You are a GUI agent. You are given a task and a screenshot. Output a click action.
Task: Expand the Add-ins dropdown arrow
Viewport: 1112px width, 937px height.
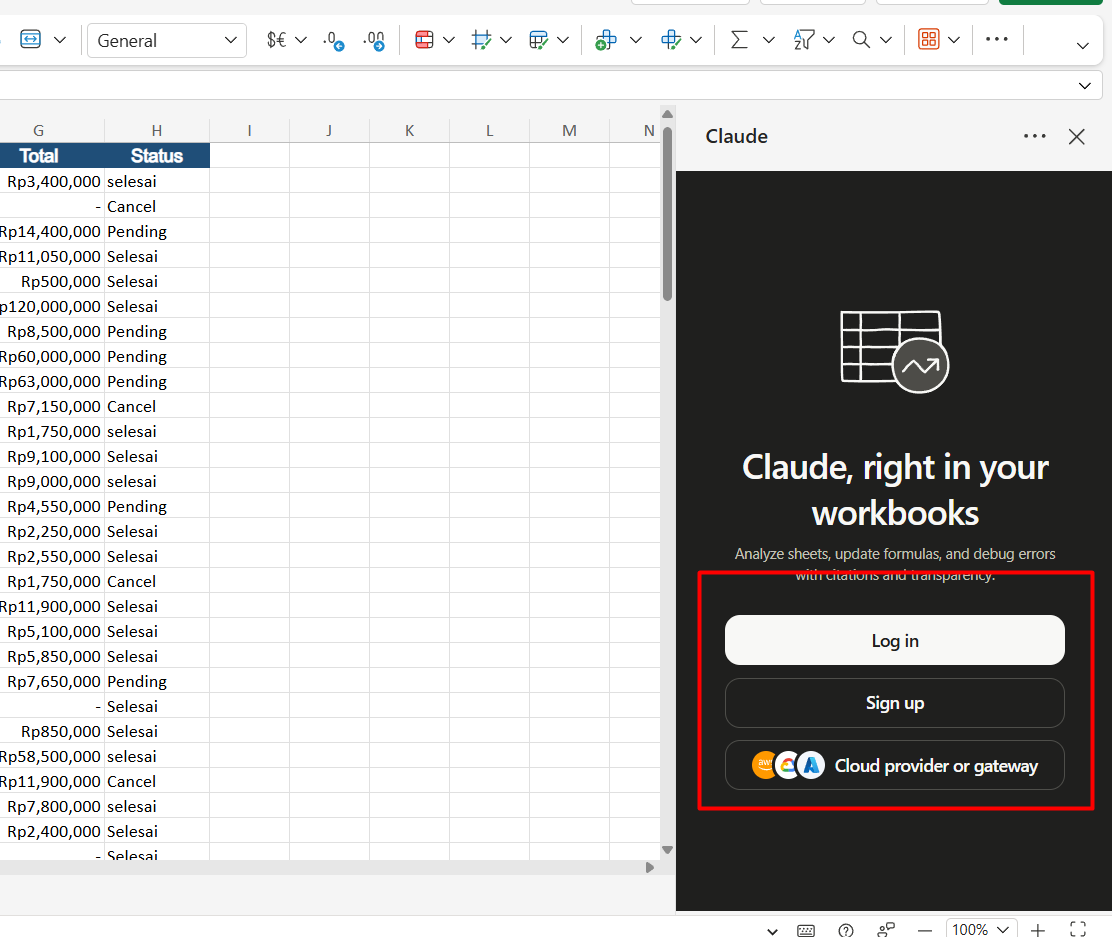(x=954, y=40)
